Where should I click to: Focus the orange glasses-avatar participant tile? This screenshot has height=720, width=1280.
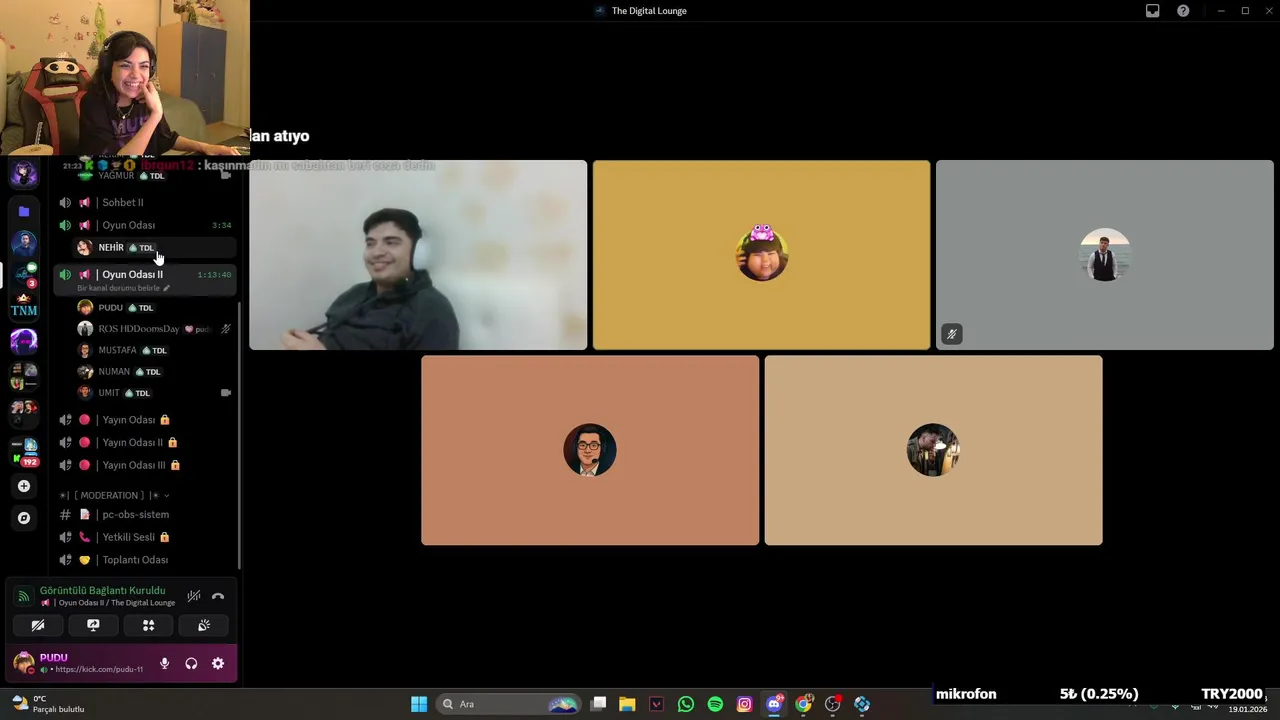click(x=590, y=450)
